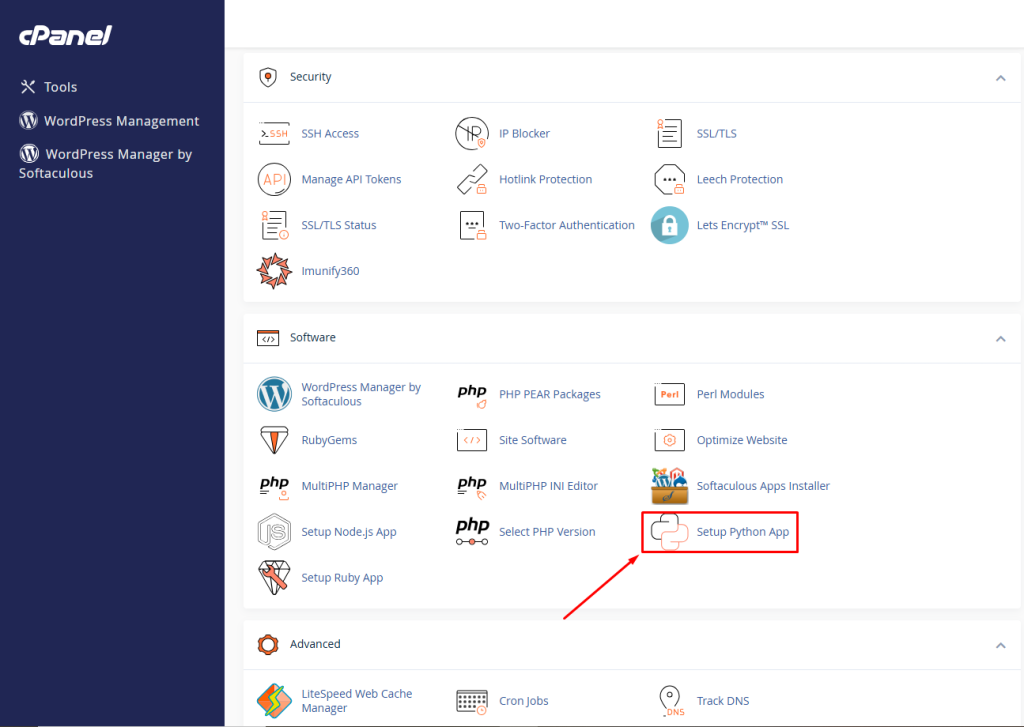Open the Cron Jobs icon
This screenshot has height=727, width=1024.
(471, 701)
